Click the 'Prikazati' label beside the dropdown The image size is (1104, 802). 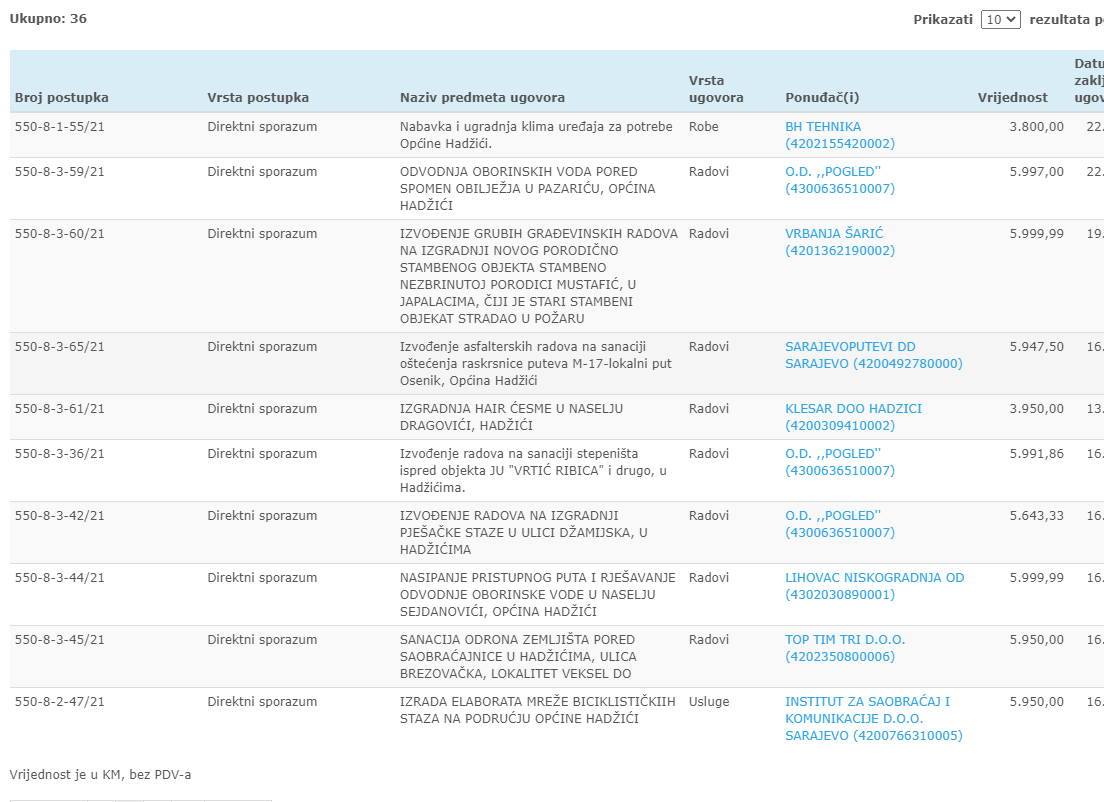pyautogui.click(x=943, y=20)
